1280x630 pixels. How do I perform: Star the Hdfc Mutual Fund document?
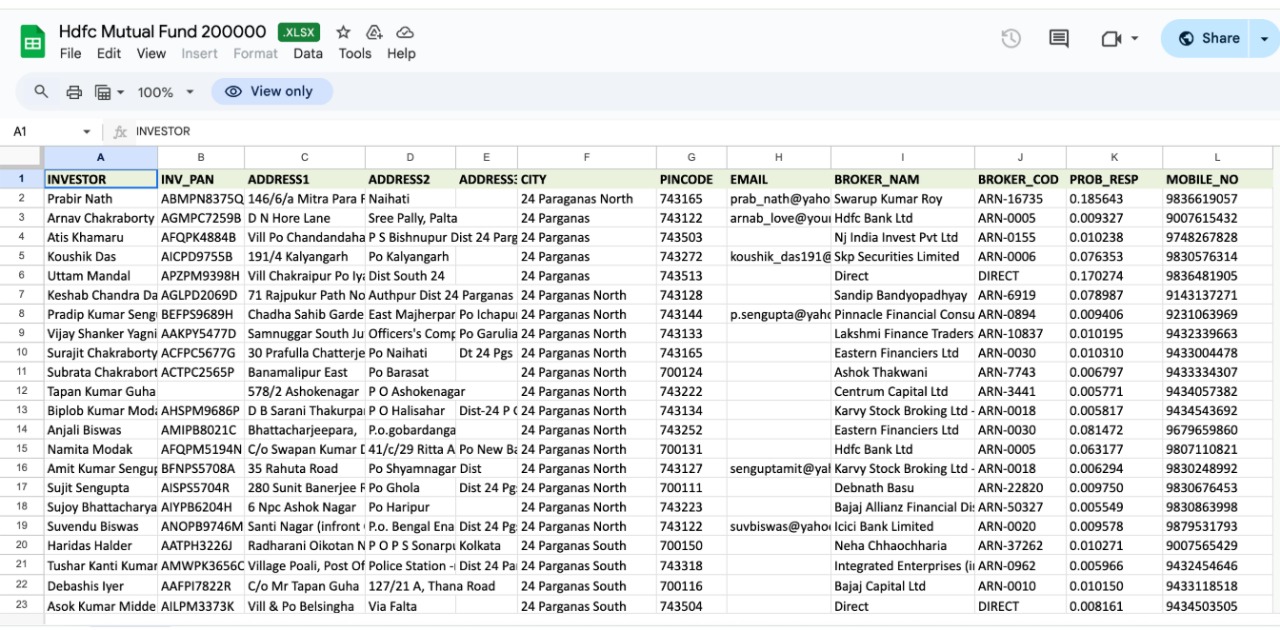pyautogui.click(x=343, y=33)
